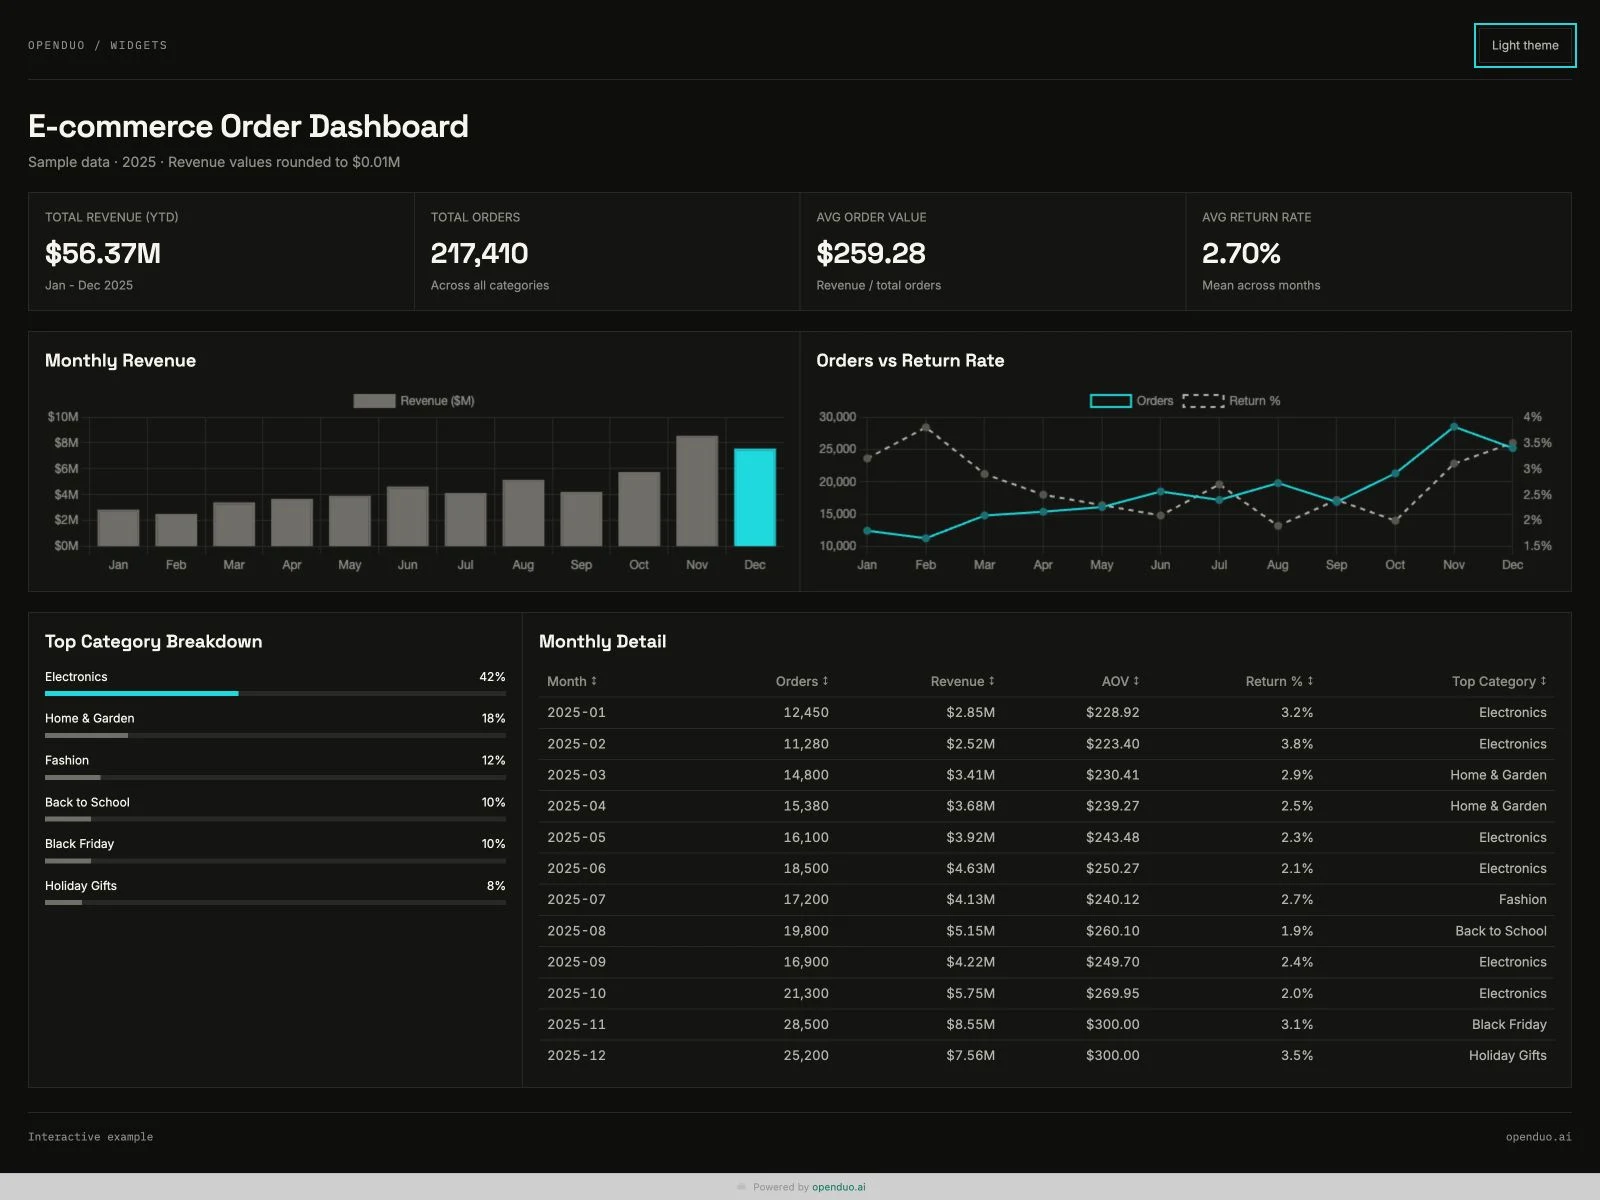The width and height of the screenshot is (1600, 1200).
Task: Switch to Light theme
Action: [1525, 45]
